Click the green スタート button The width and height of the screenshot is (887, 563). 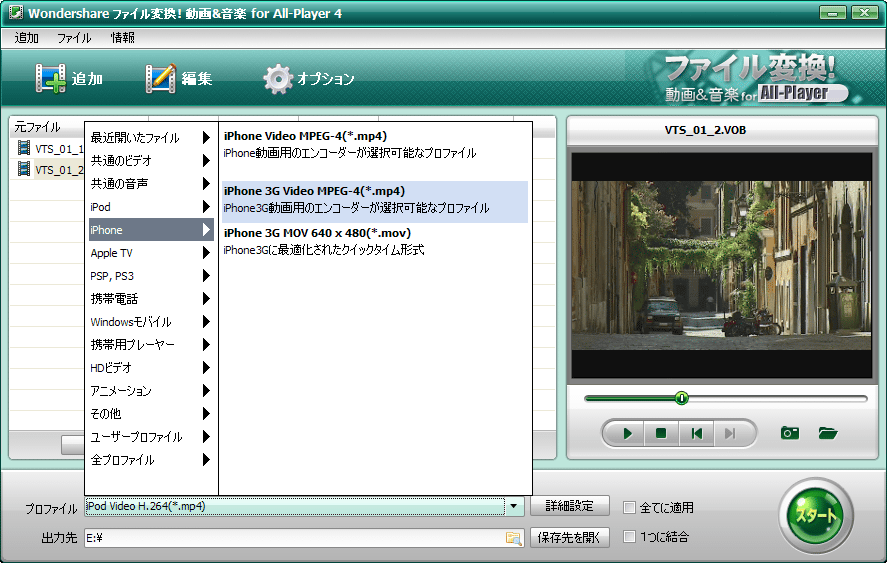pos(815,515)
